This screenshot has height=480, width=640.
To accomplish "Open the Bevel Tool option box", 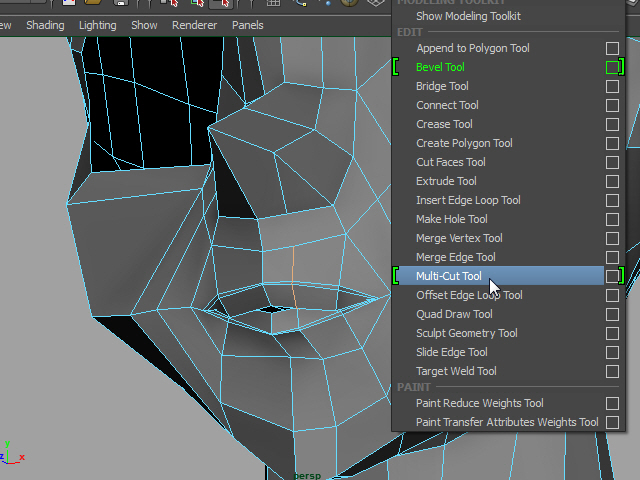I will [x=612, y=67].
